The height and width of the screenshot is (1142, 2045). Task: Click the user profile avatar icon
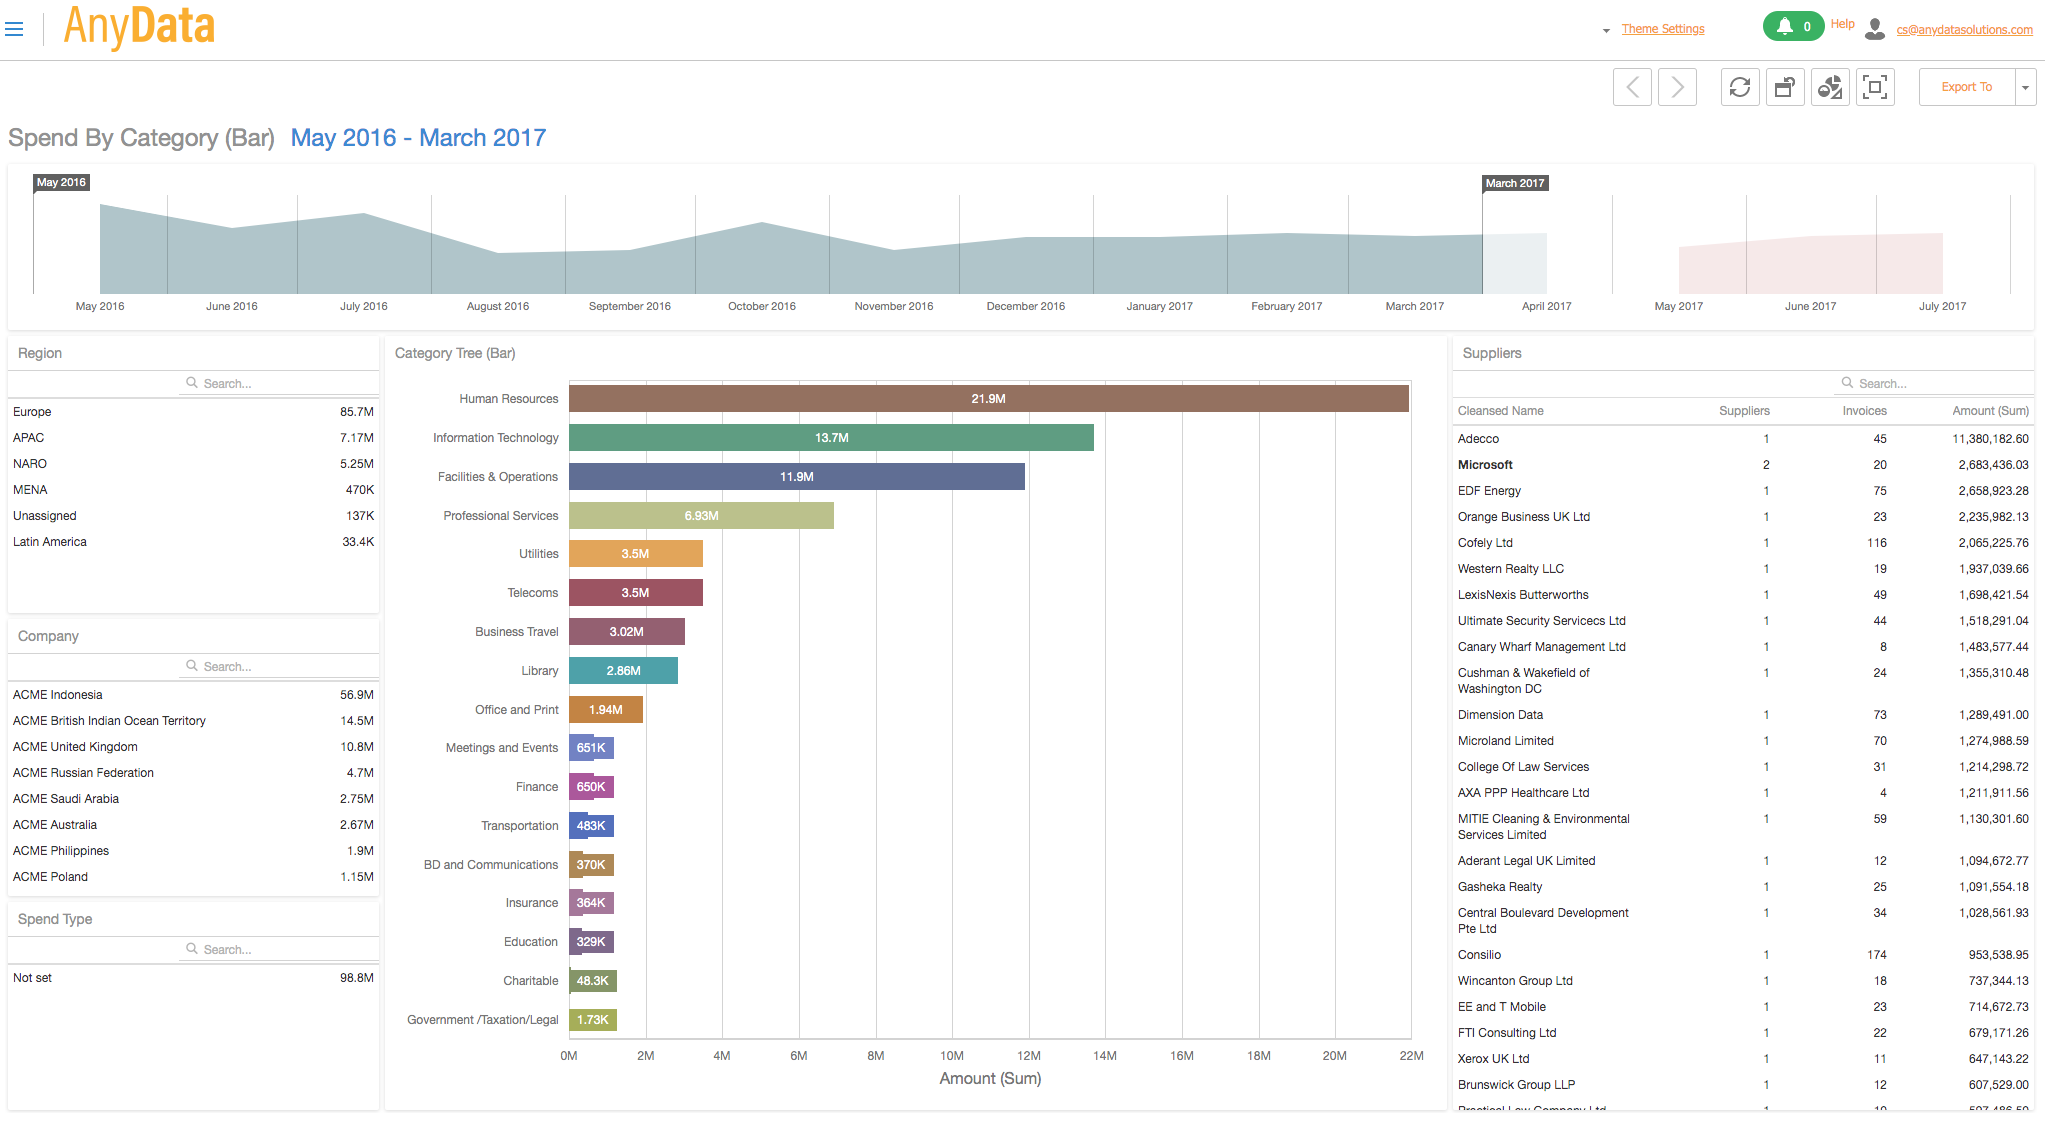(1875, 29)
